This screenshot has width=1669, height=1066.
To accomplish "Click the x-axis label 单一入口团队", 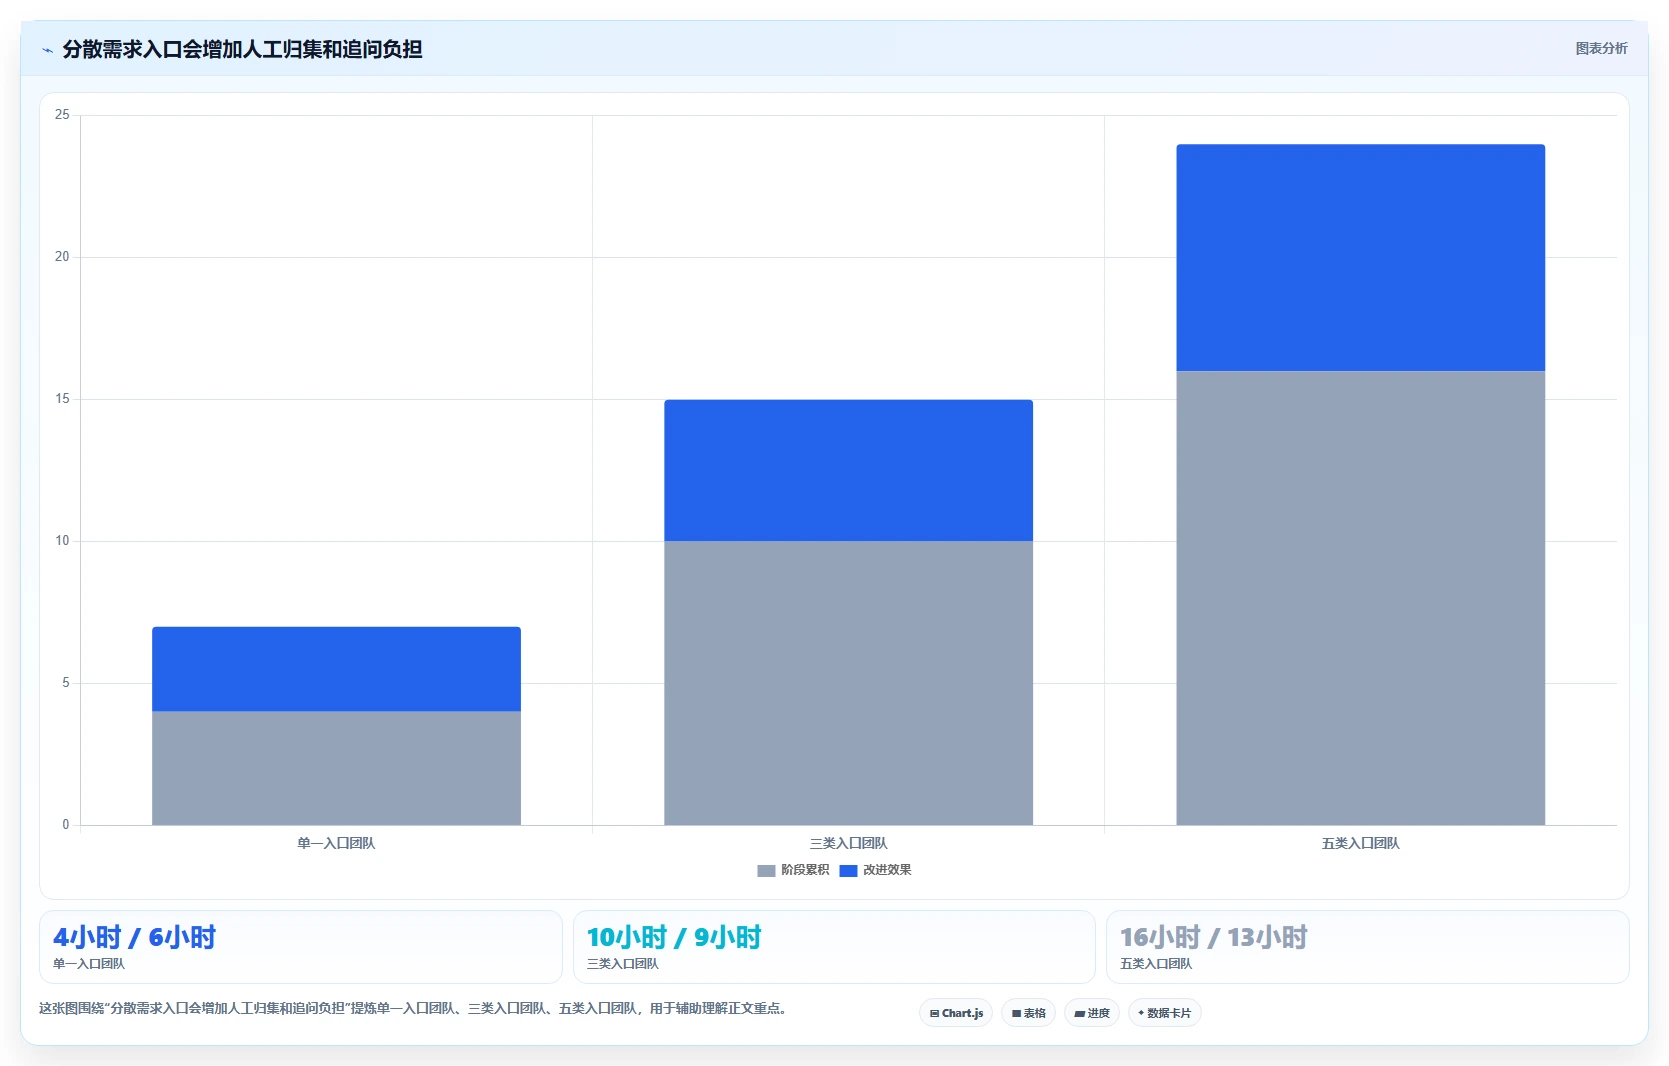I will (x=336, y=843).
